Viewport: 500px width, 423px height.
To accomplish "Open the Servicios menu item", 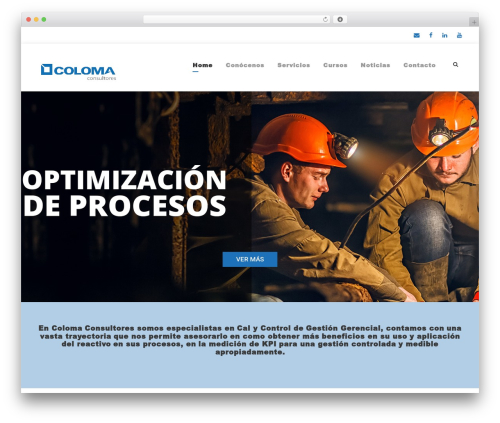I will [x=294, y=65].
